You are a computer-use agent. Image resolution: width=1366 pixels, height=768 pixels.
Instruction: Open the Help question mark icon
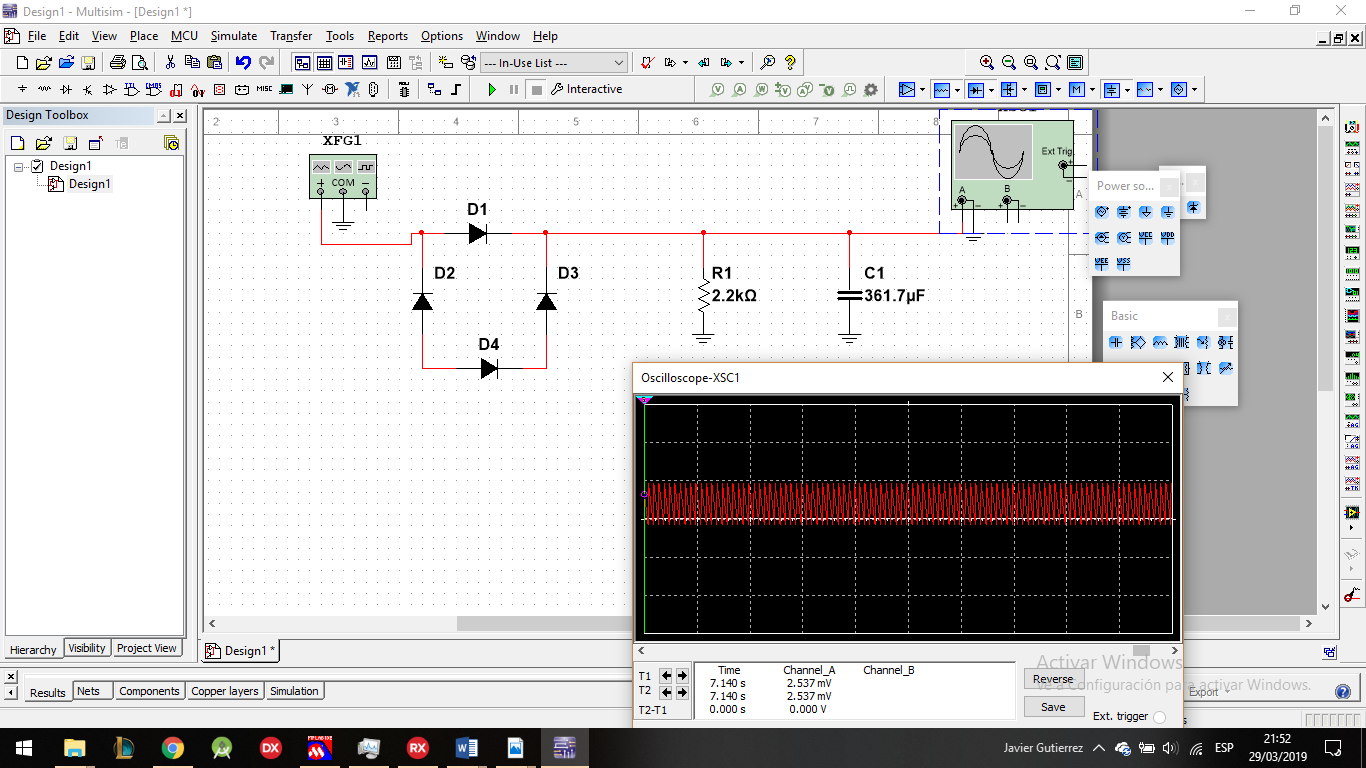click(x=790, y=62)
